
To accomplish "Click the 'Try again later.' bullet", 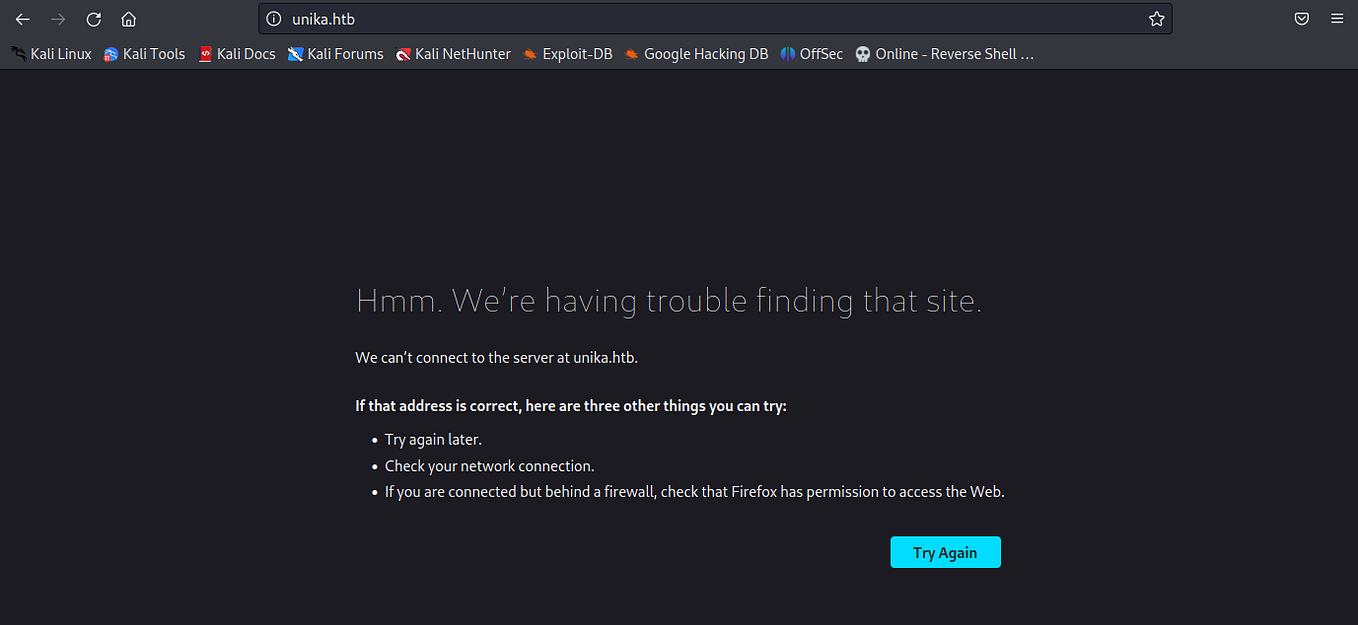I will (x=433, y=440).
